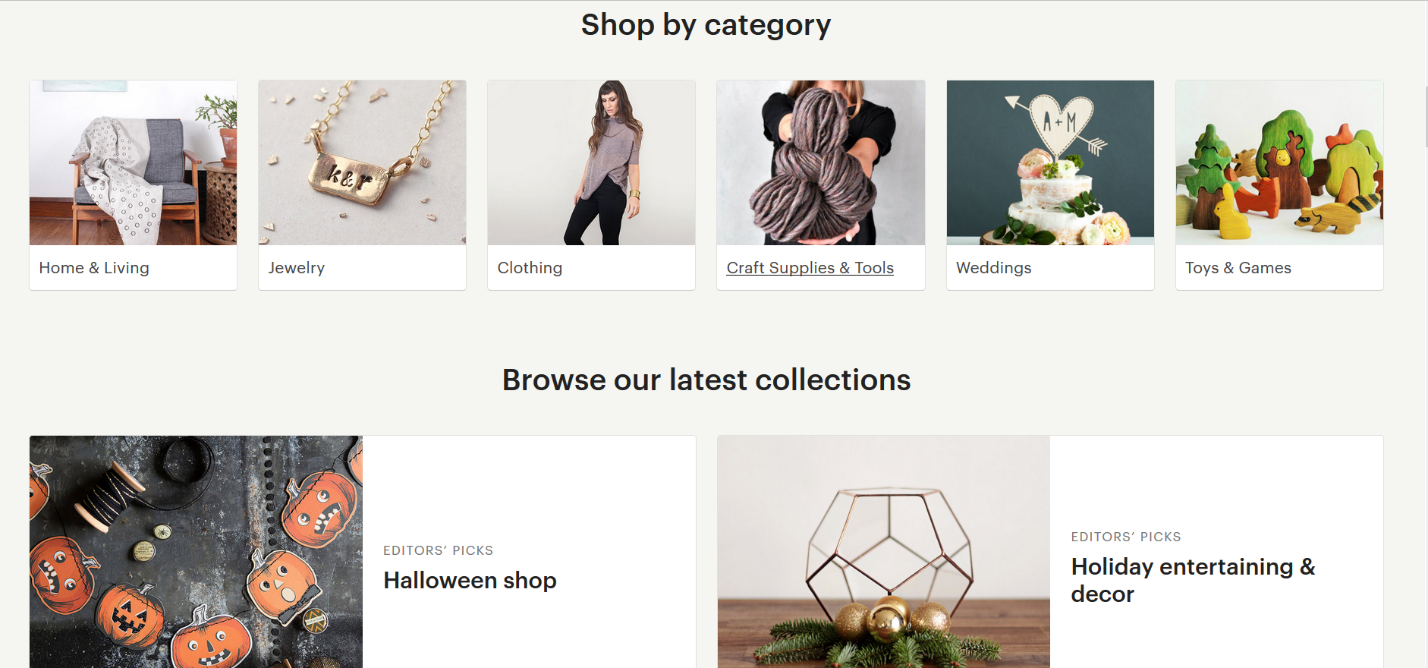This screenshot has width=1428, height=668.
Task: Click Editors' Picks above Holiday entertaining
Action: [1126, 537]
